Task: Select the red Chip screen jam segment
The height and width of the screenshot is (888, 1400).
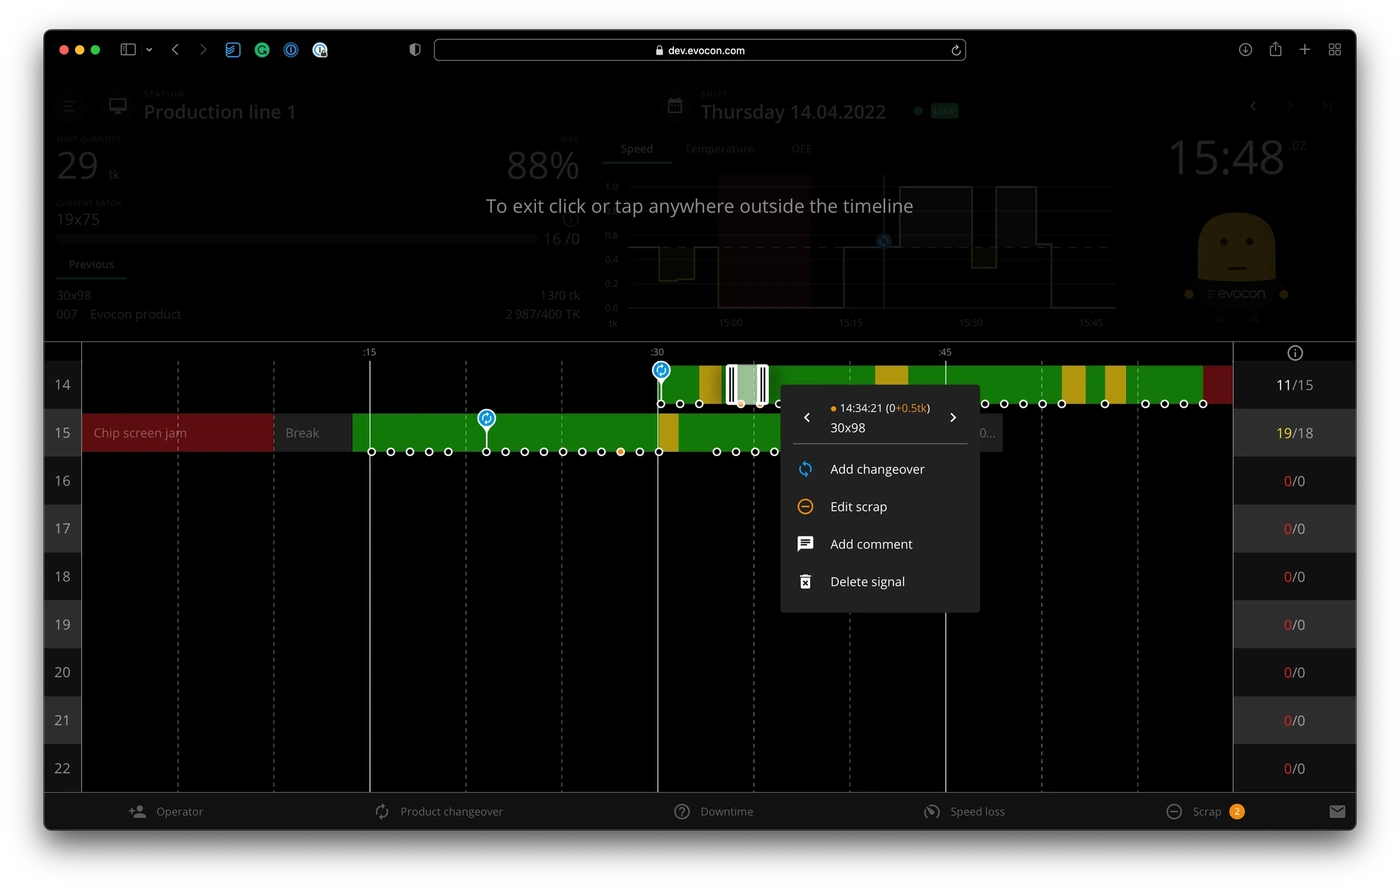Action: click(177, 433)
